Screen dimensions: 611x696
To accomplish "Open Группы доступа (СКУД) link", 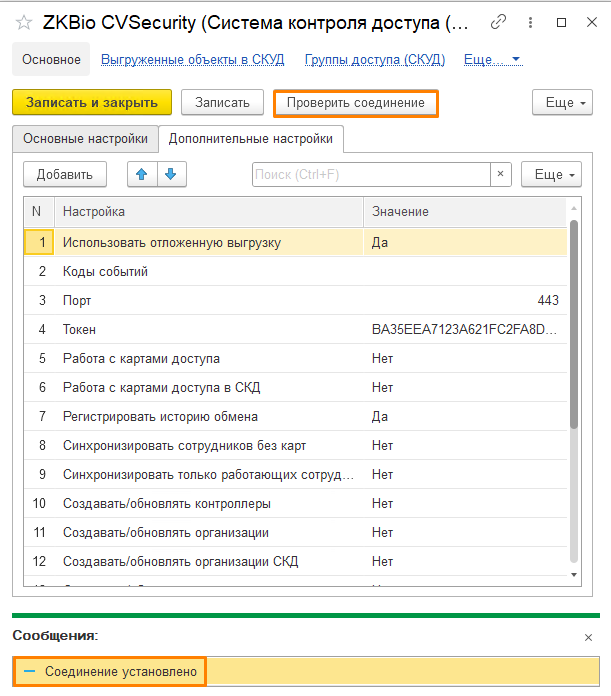I will (375, 60).
